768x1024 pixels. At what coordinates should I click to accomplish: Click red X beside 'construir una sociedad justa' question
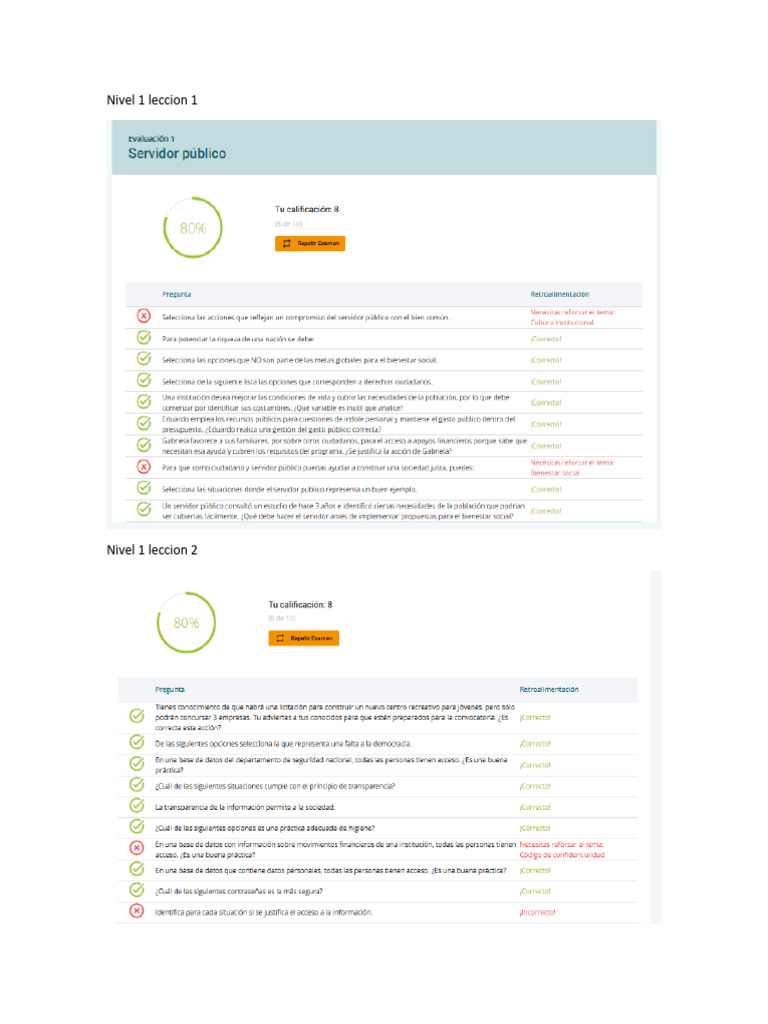144,466
